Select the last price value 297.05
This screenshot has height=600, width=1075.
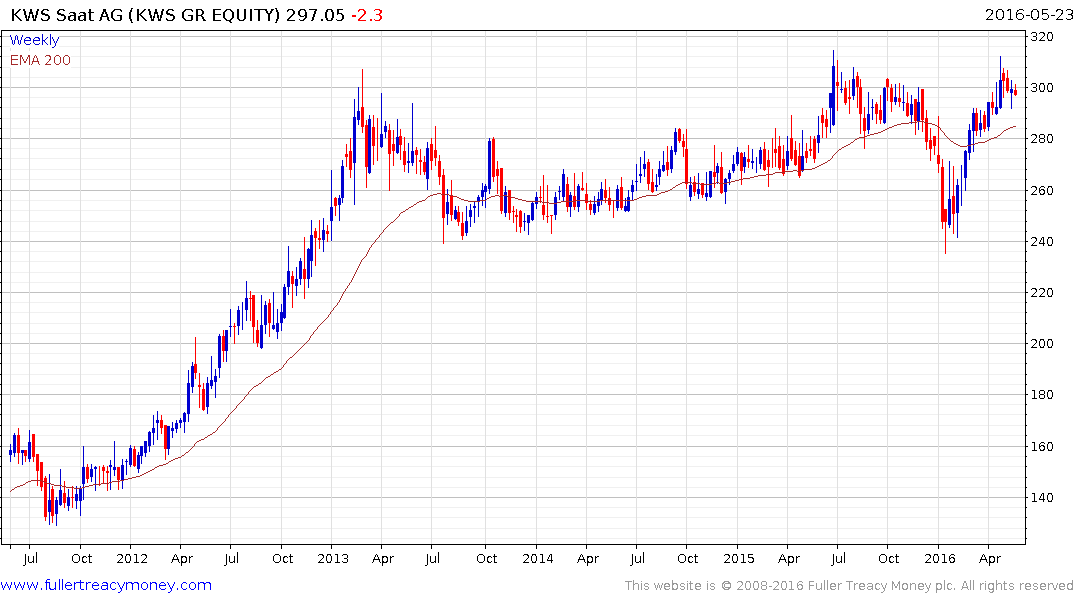pos(315,15)
